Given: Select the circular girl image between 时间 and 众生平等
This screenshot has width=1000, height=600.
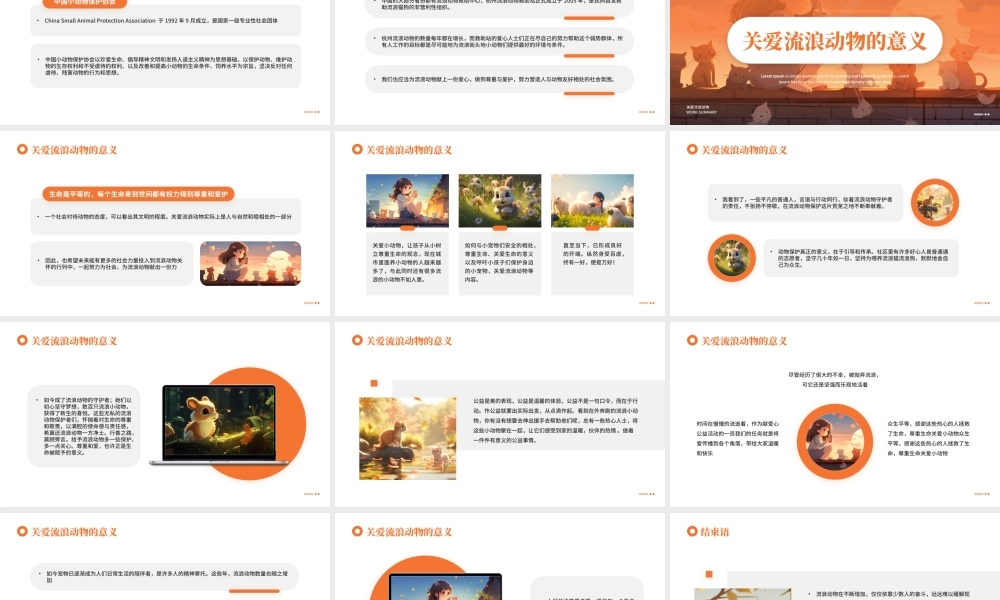Looking at the screenshot, I should 835,442.
